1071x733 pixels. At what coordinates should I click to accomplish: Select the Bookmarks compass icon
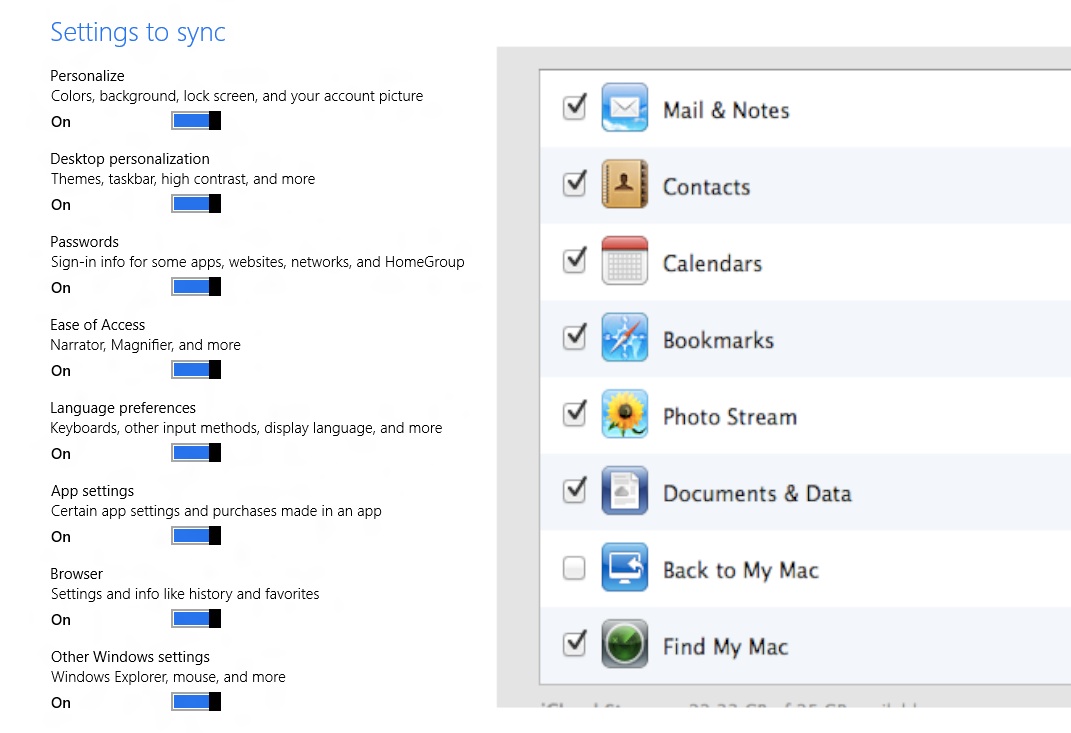tap(624, 339)
